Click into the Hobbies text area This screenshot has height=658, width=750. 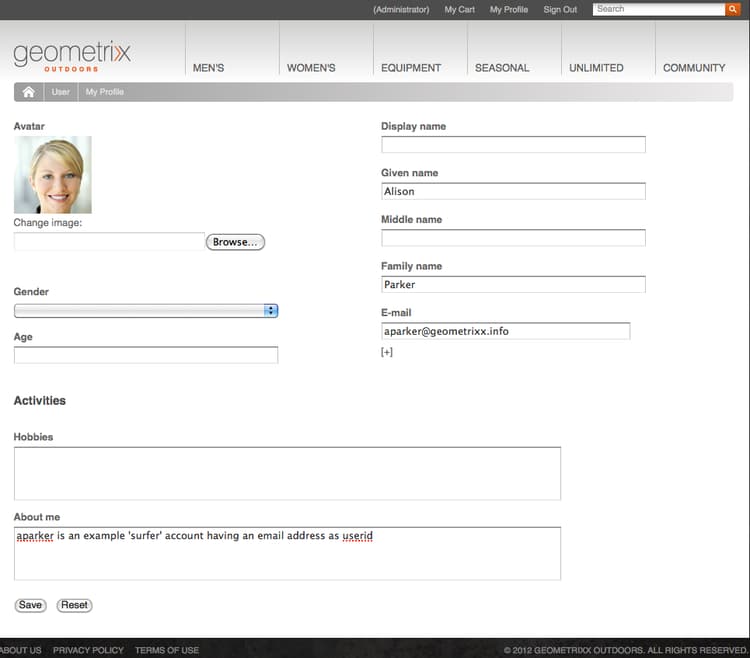287,473
